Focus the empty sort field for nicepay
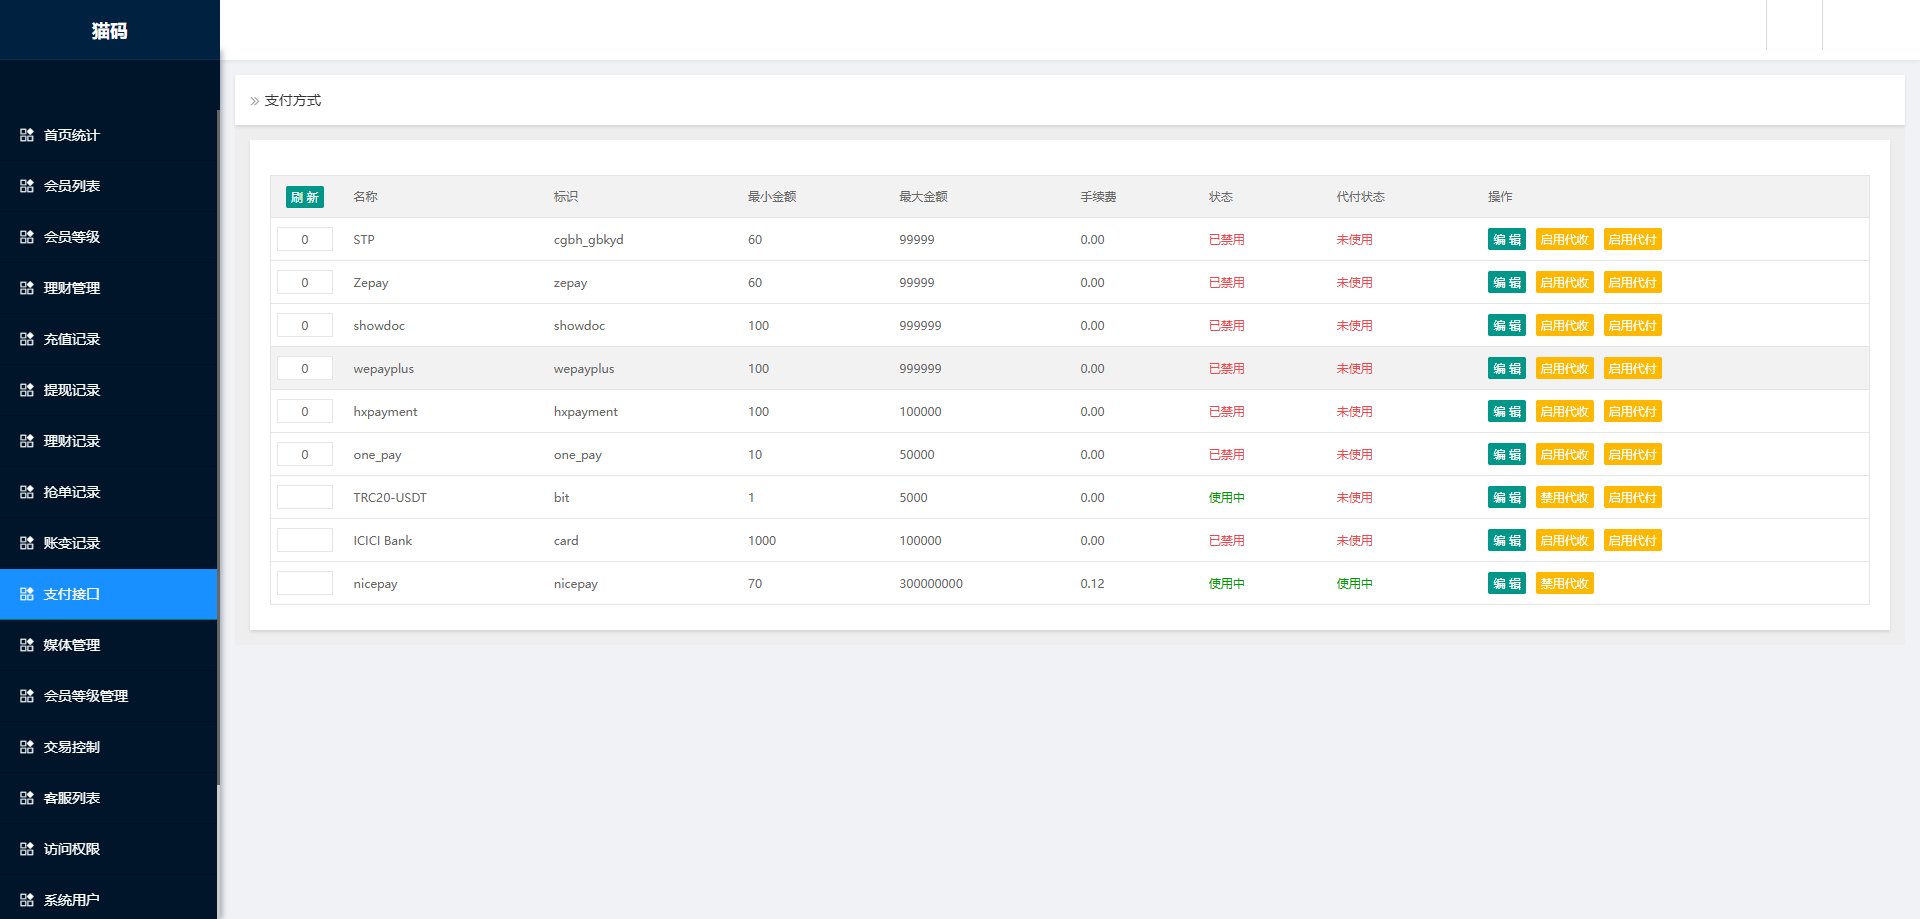This screenshot has height=919, width=1920. pyautogui.click(x=305, y=584)
